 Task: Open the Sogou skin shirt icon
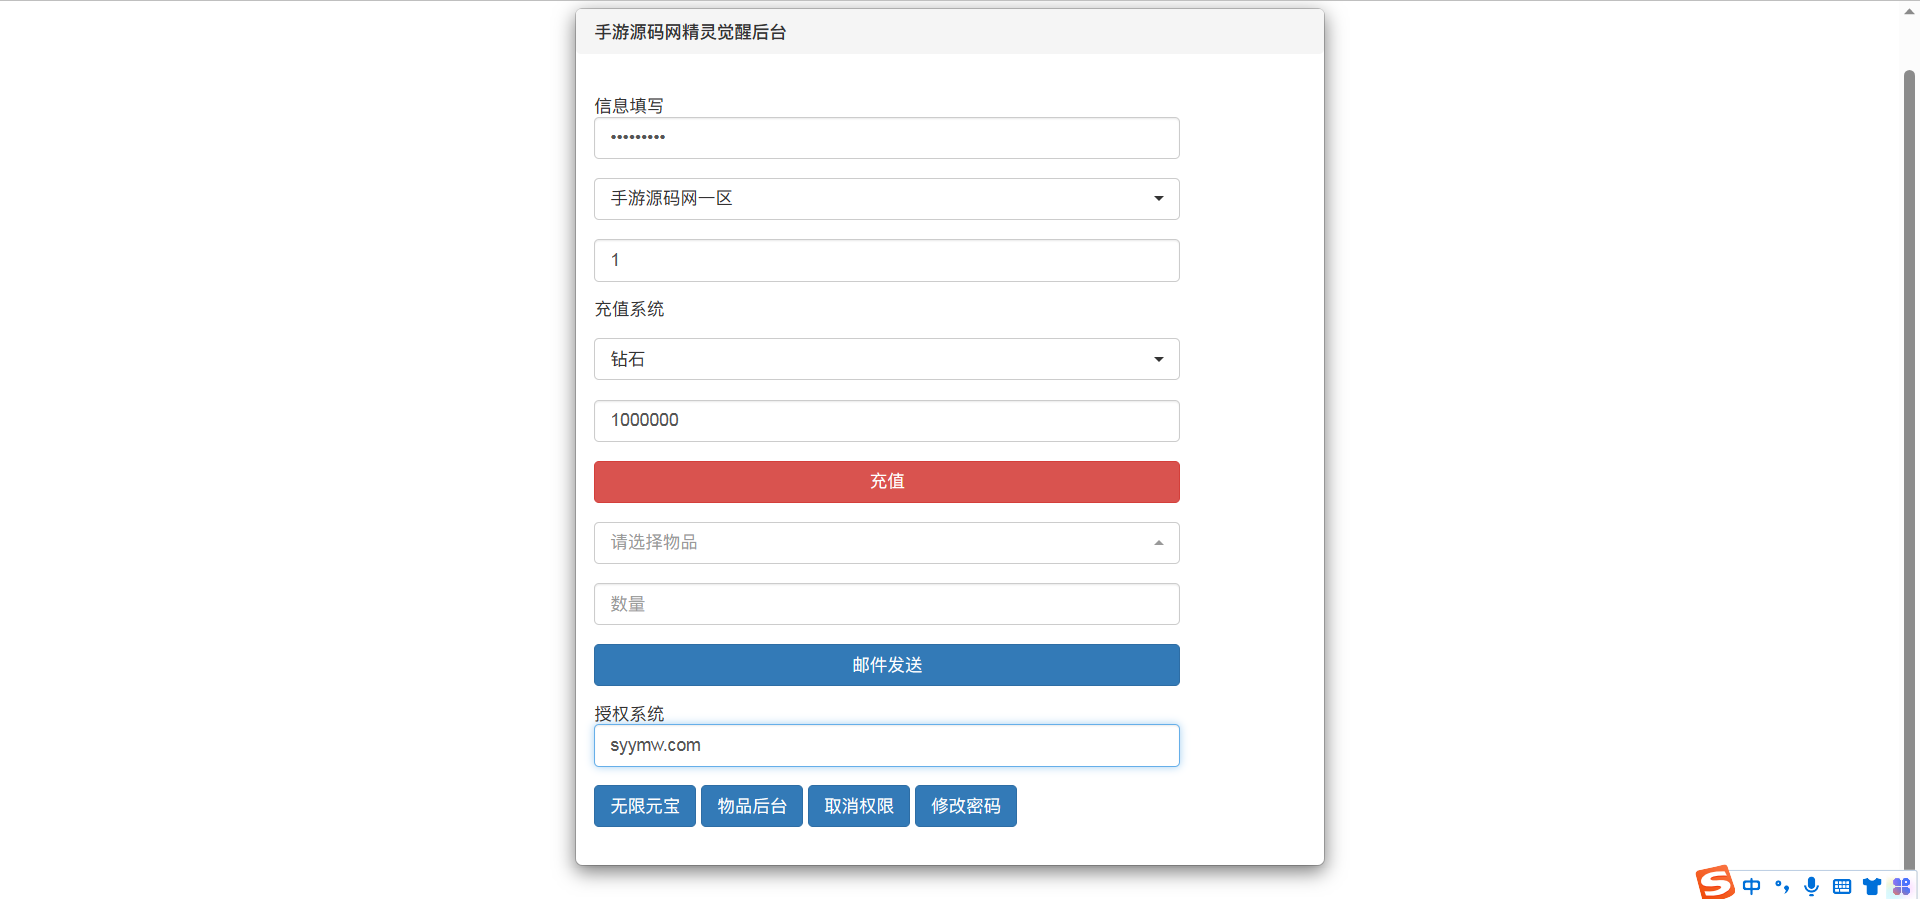tap(1872, 886)
